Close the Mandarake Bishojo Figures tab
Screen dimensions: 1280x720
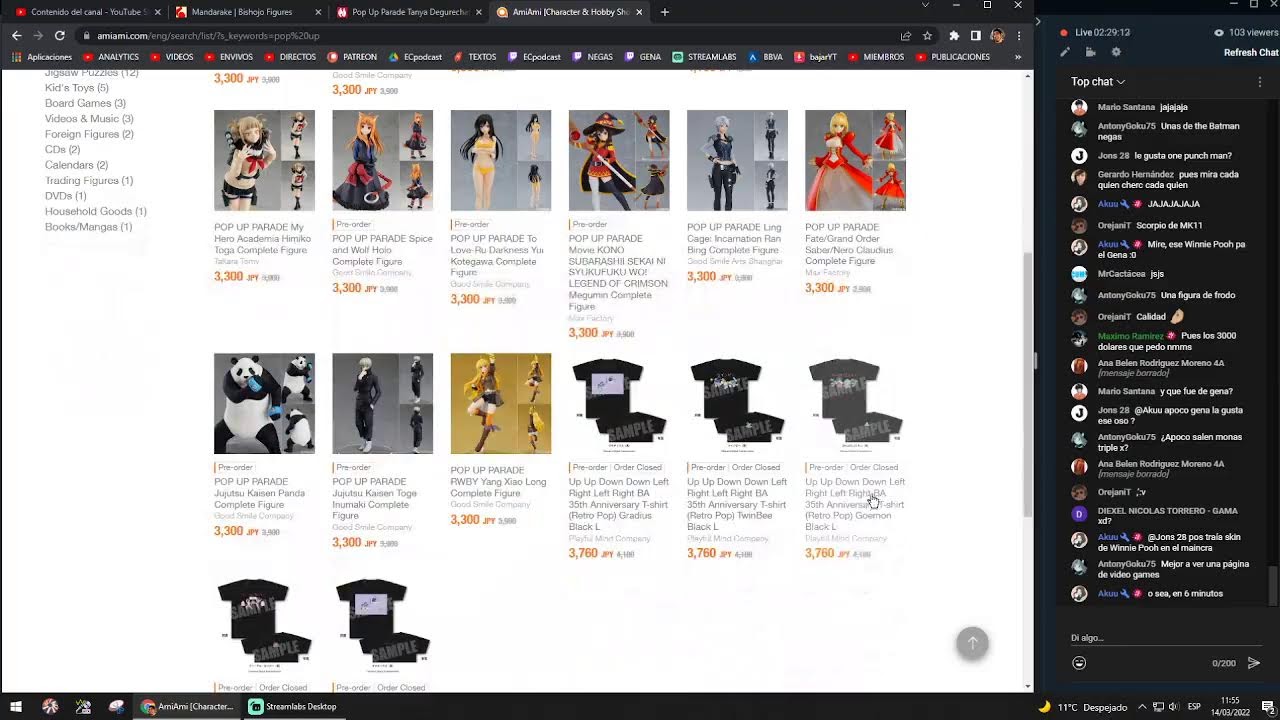[318, 12]
